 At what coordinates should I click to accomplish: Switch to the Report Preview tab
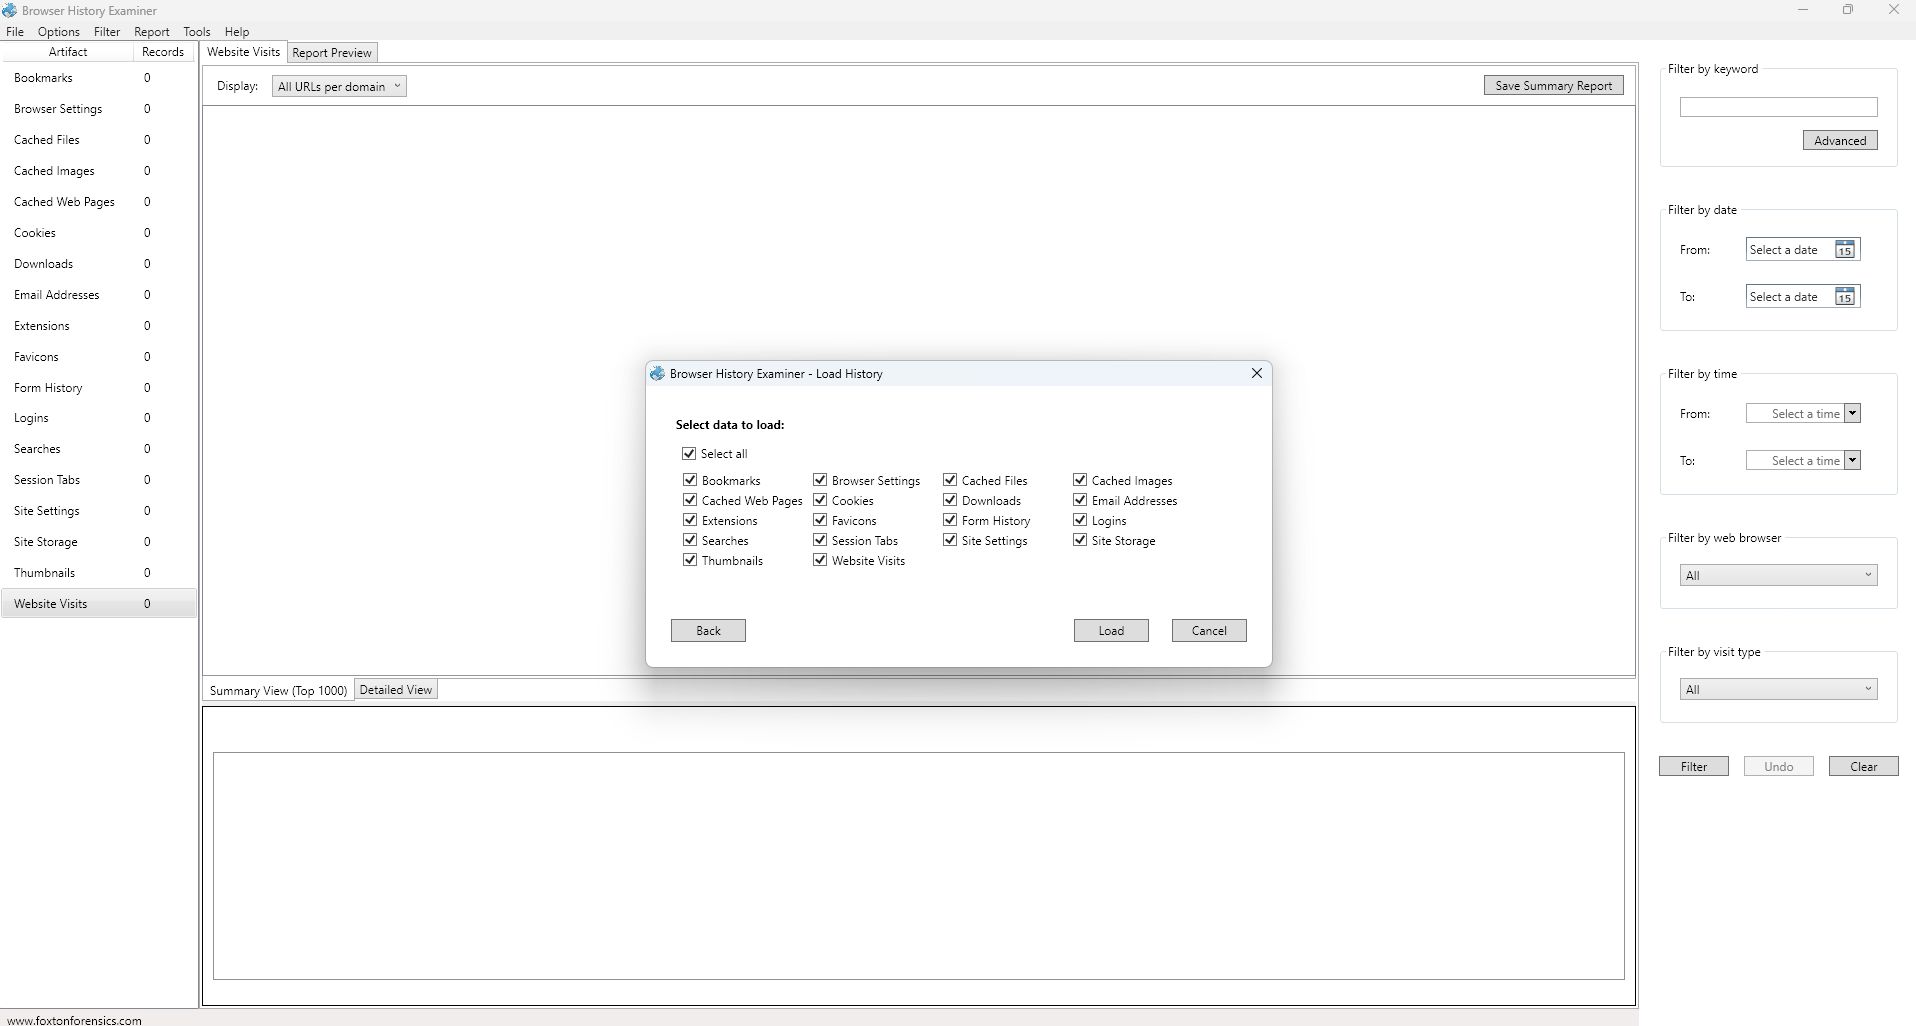[x=331, y=53]
